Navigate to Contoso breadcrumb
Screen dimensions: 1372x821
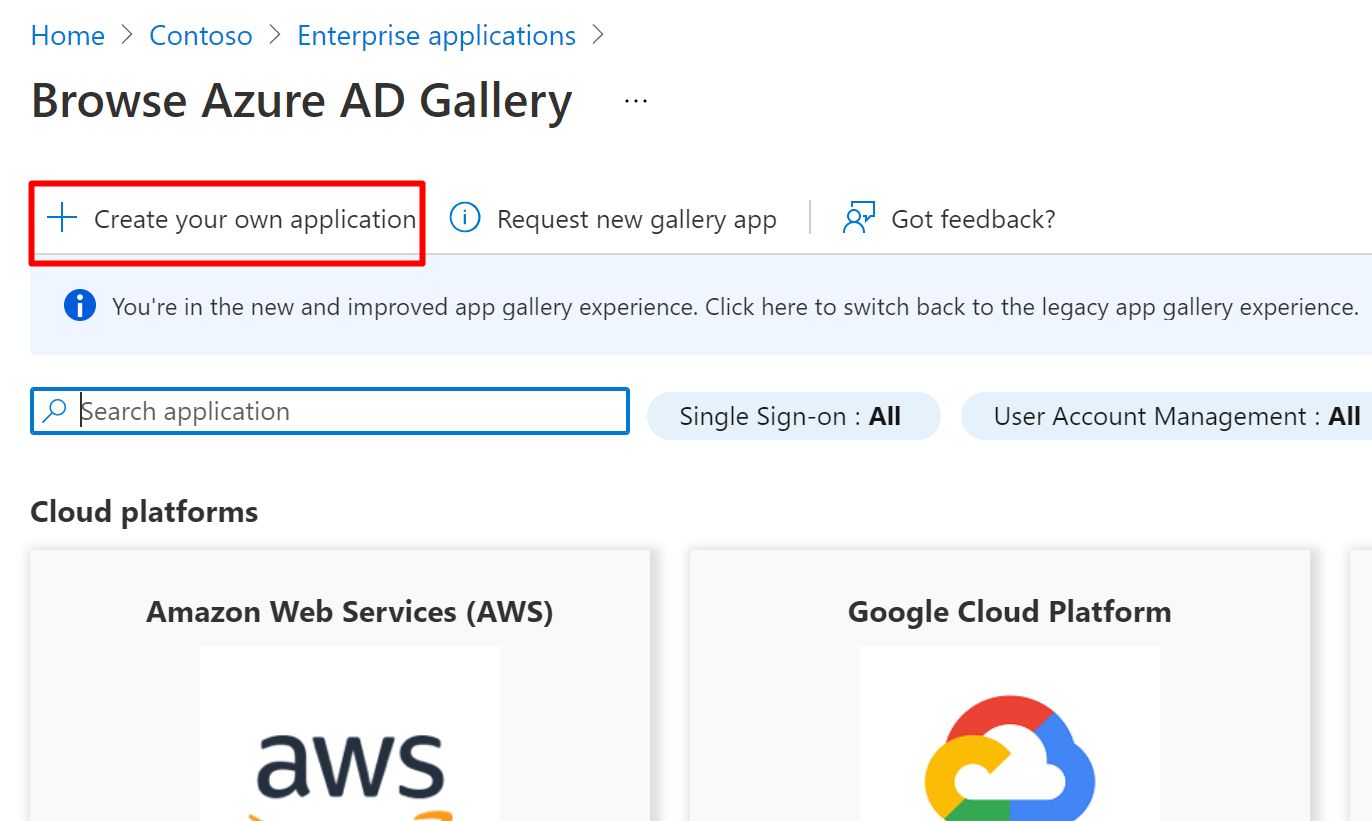coord(201,36)
